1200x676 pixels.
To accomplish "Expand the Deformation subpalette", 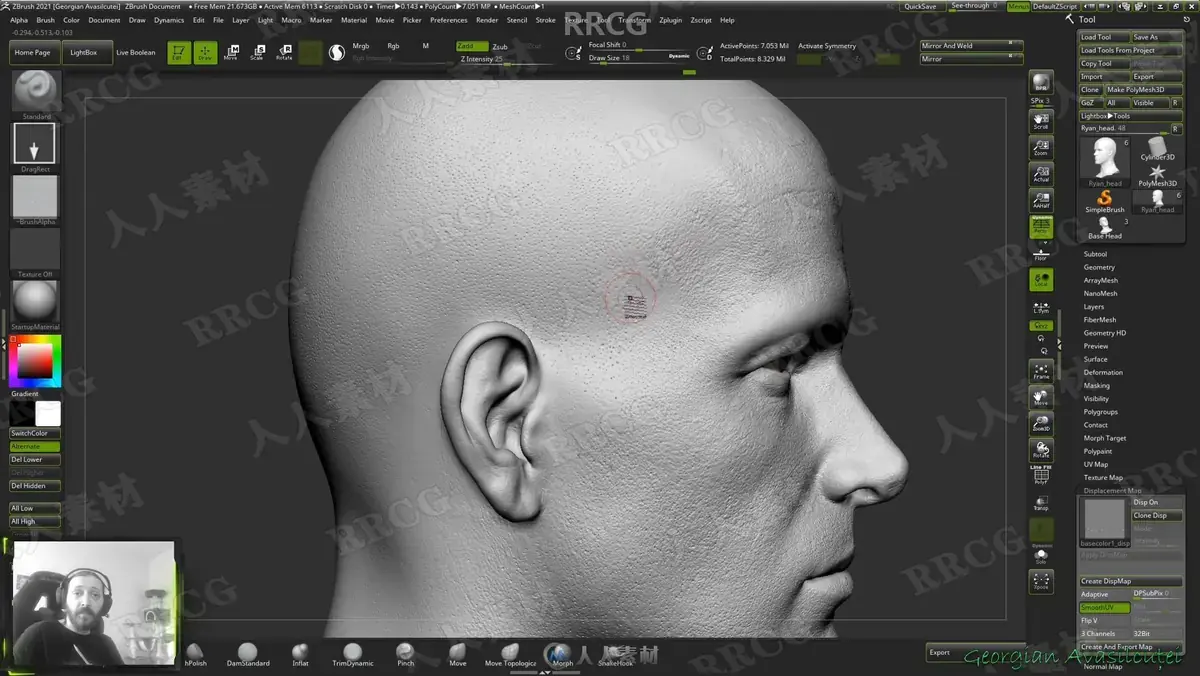I will (1103, 372).
